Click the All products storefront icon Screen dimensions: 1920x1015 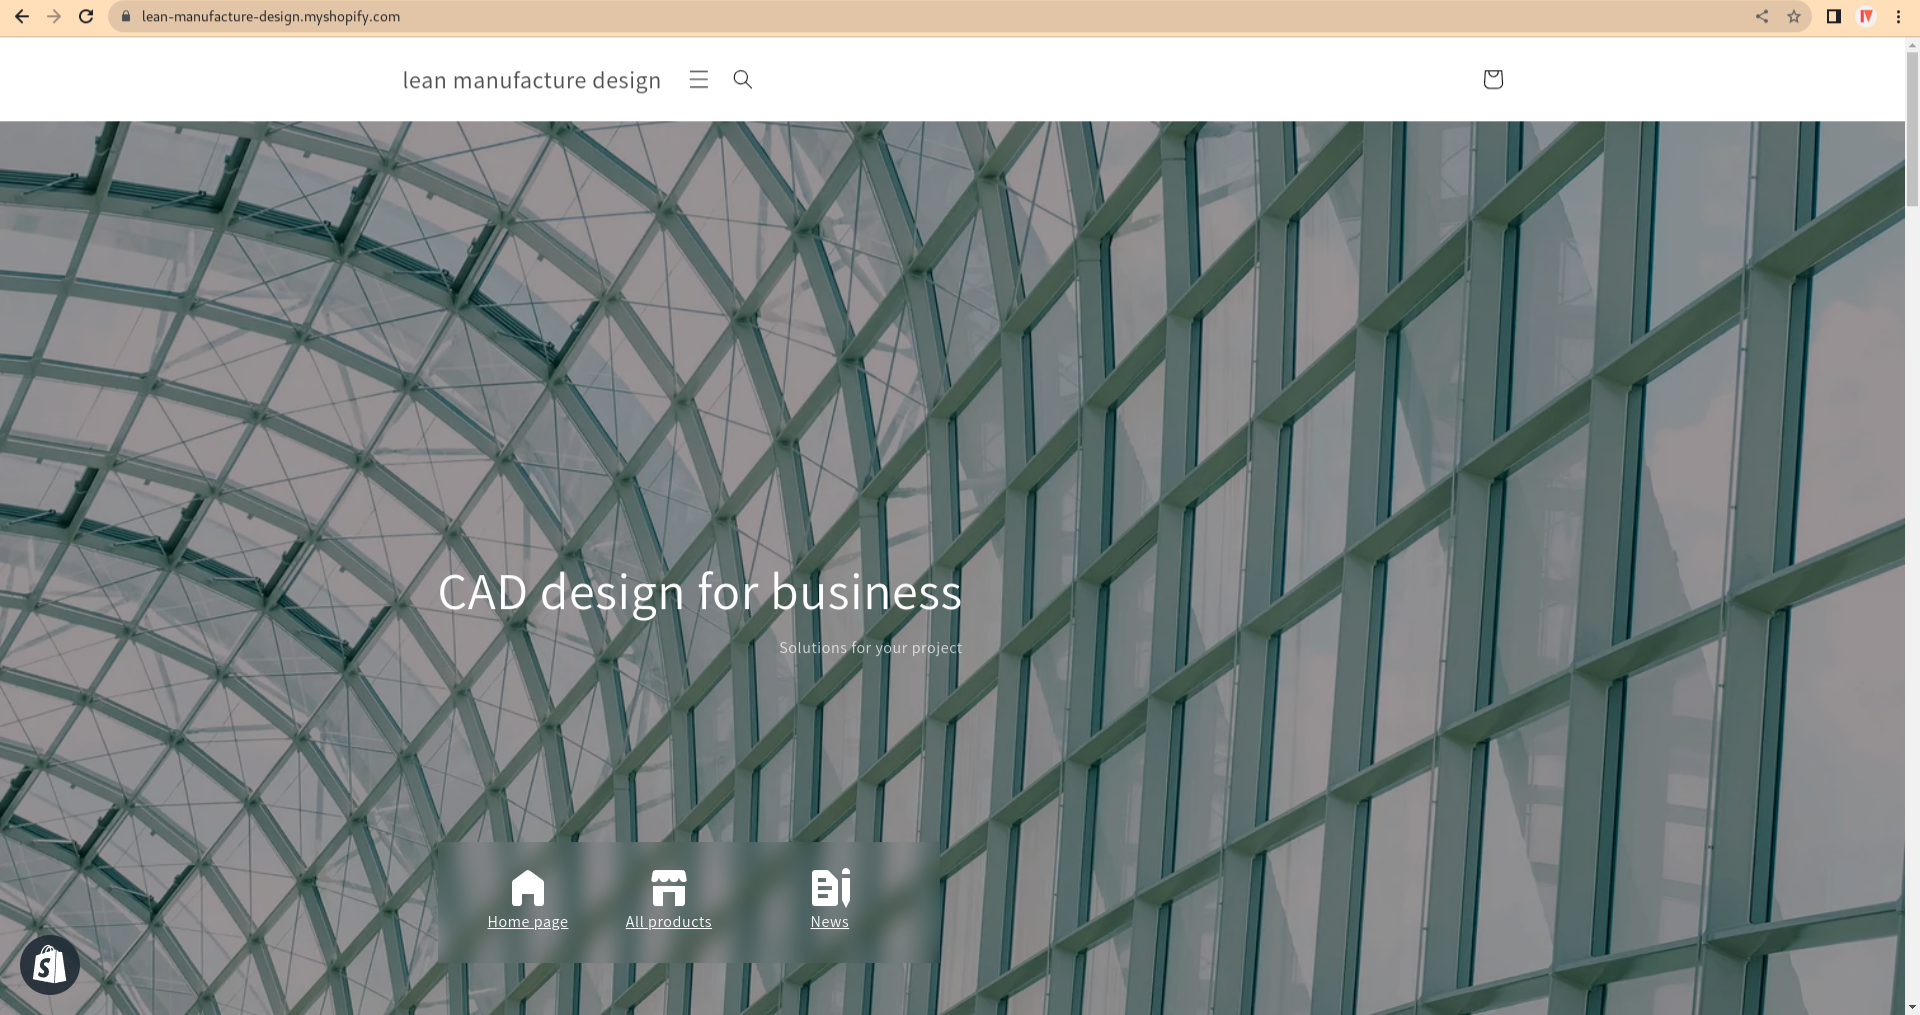[x=668, y=886]
